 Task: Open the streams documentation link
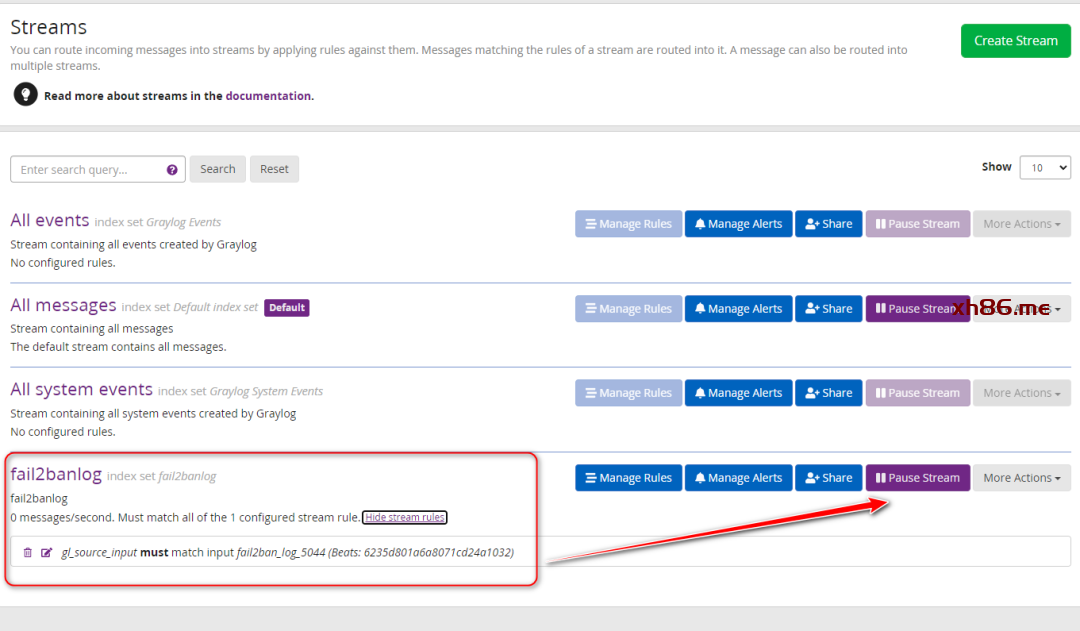[x=267, y=96]
